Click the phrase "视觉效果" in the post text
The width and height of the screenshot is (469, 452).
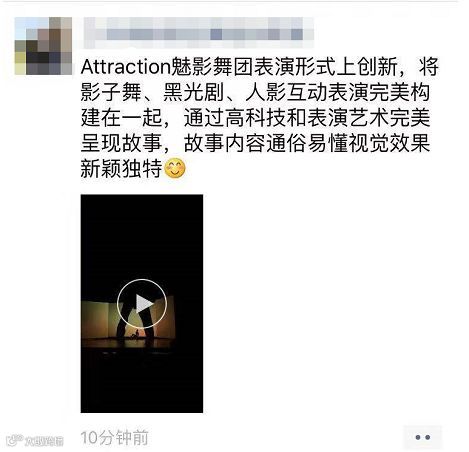pyautogui.click(x=389, y=144)
